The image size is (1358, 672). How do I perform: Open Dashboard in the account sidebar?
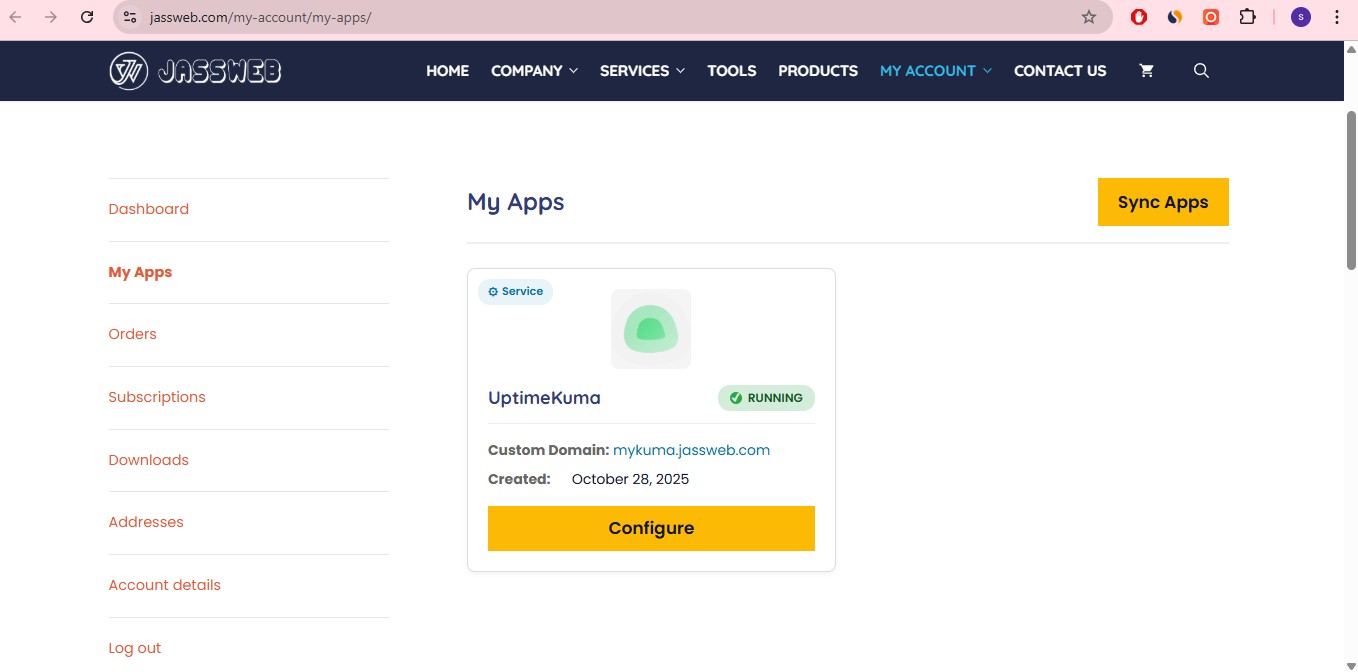(149, 209)
